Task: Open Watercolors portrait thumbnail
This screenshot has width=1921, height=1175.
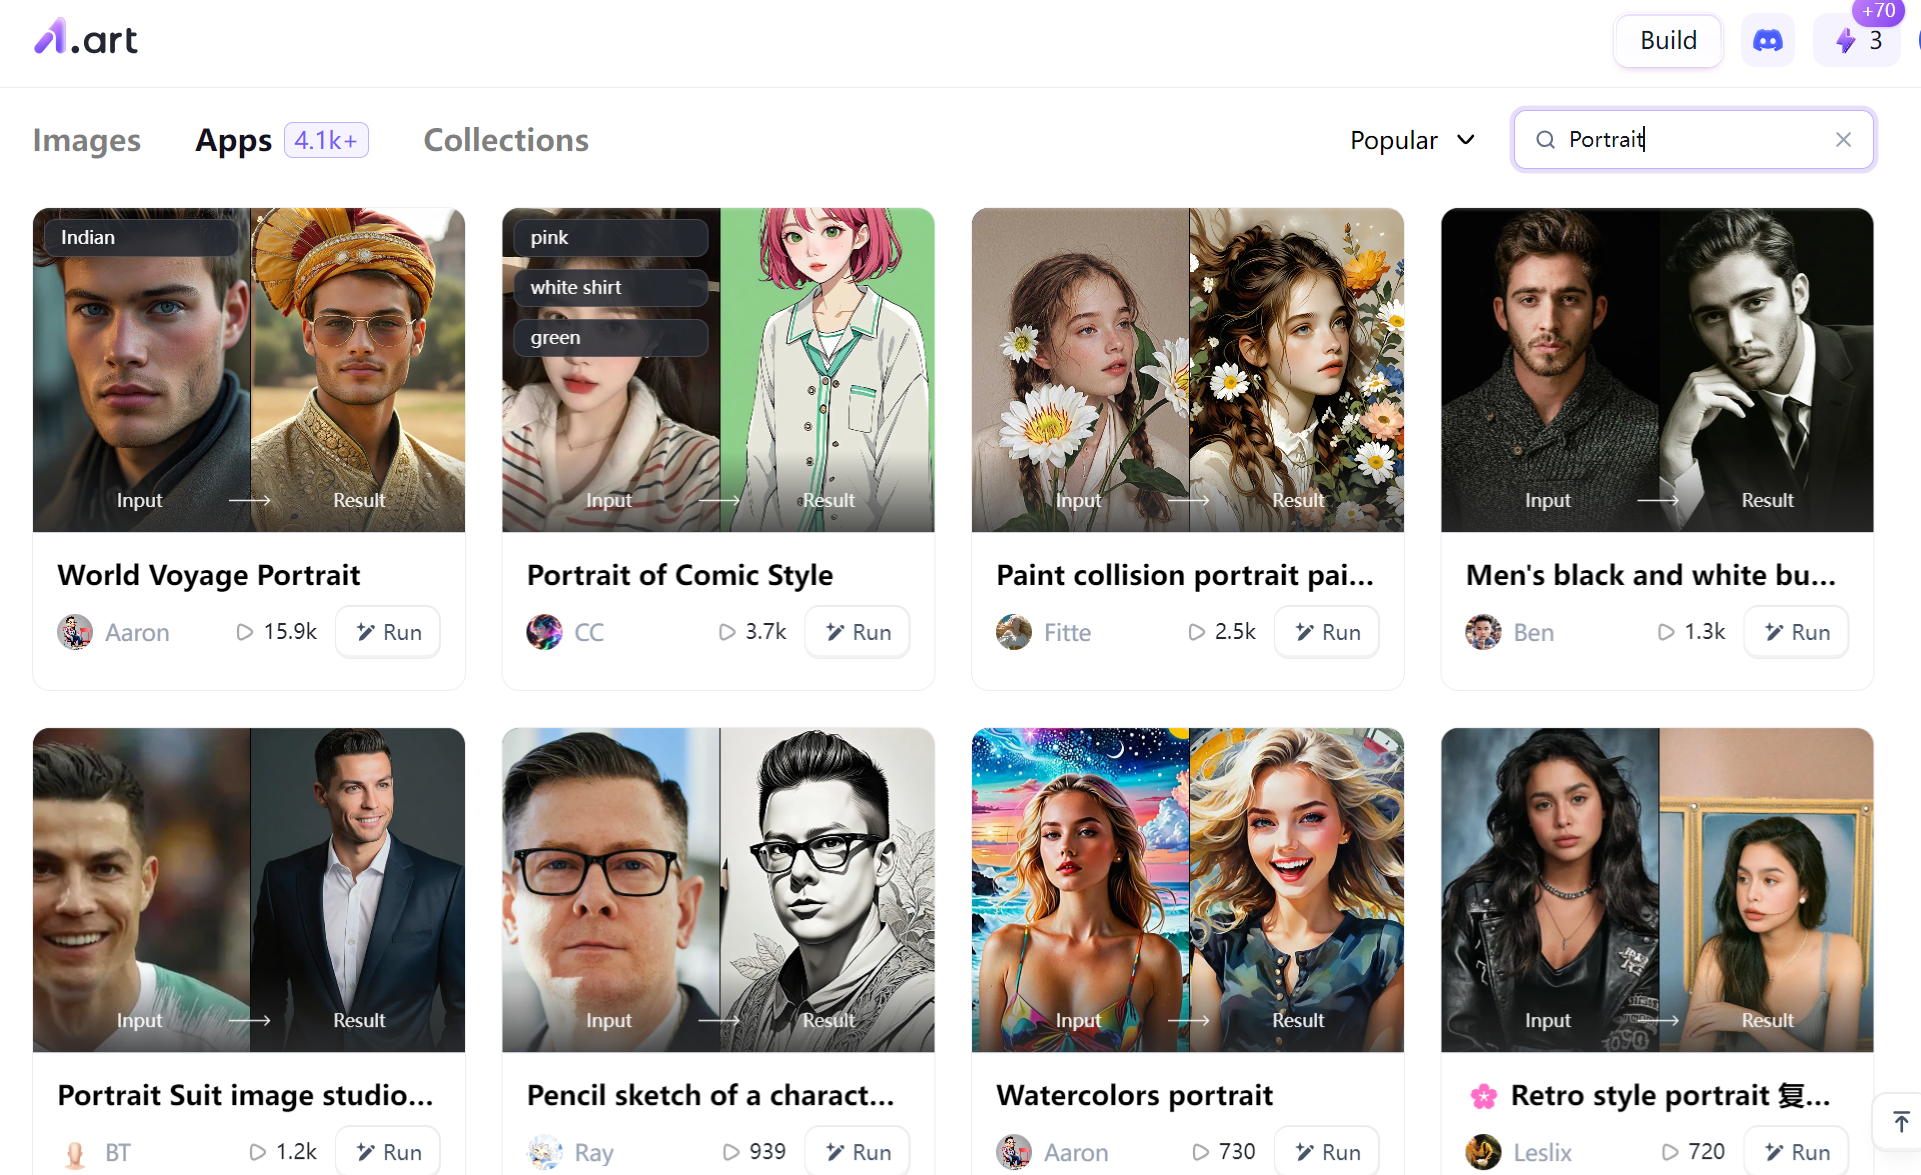Action: click(1188, 890)
